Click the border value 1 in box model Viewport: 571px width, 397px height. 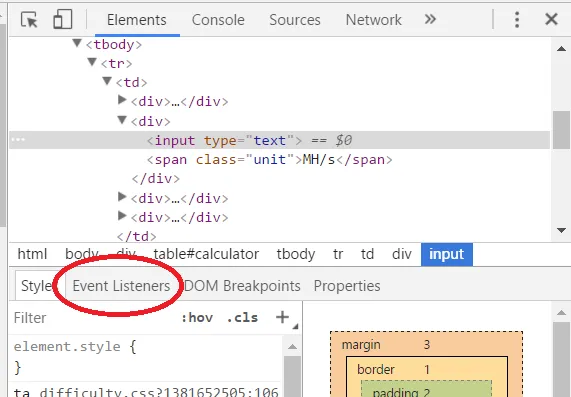427,370
